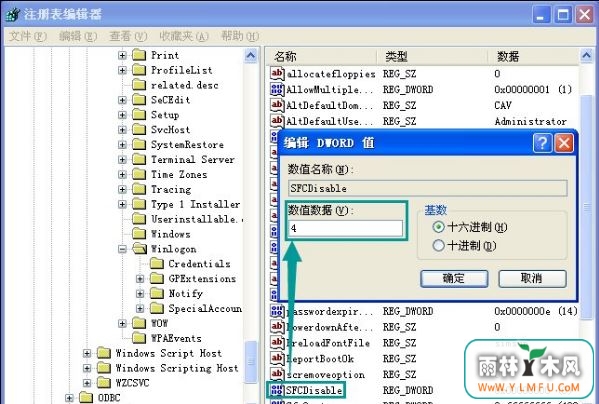Confirm with the 确定 button
599x404 pixels.
(454, 278)
